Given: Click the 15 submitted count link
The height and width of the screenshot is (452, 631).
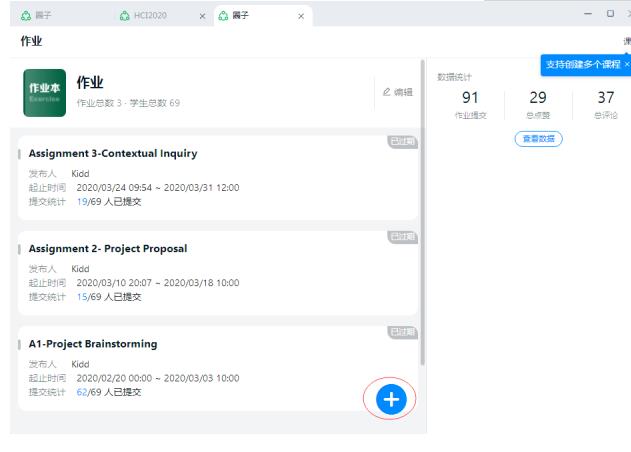Looking at the screenshot, I should coord(82,296).
